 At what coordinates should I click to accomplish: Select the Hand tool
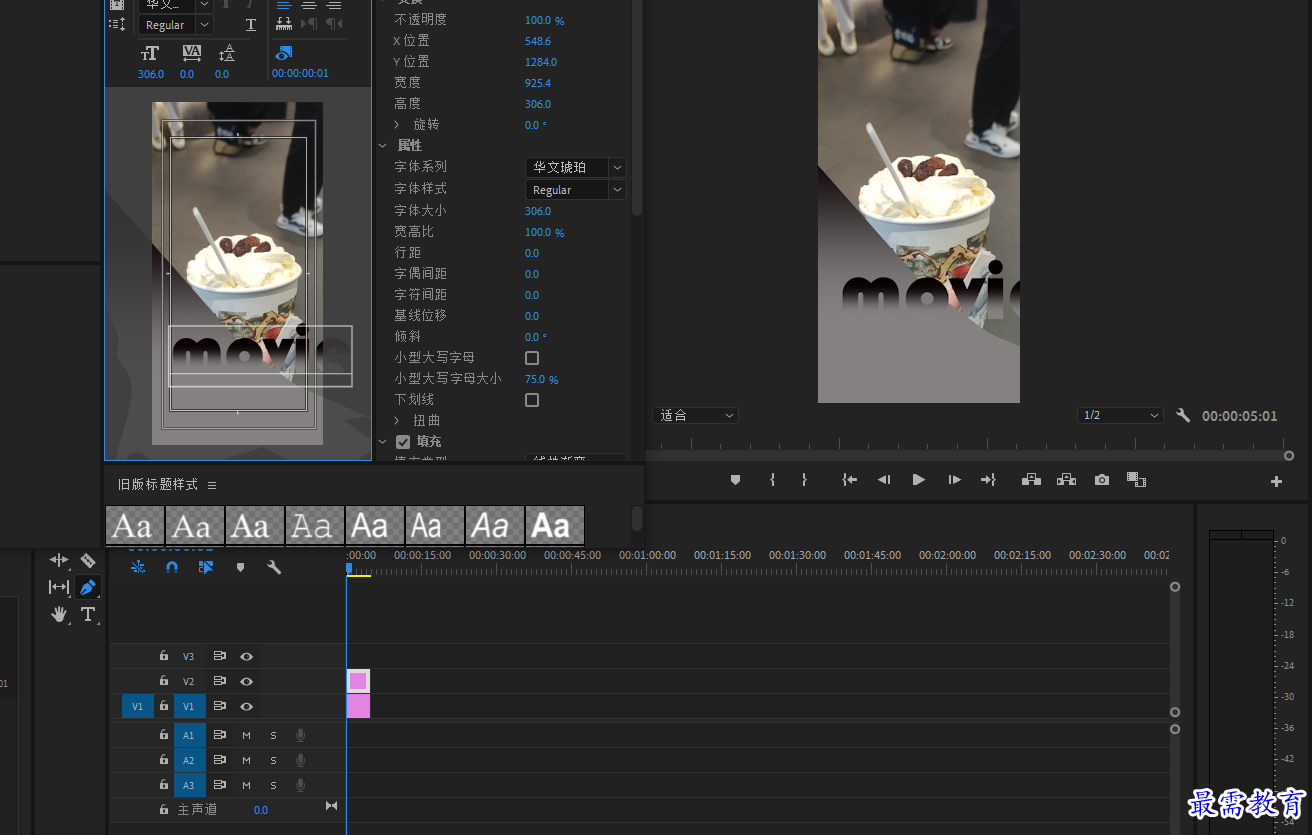click(x=59, y=614)
